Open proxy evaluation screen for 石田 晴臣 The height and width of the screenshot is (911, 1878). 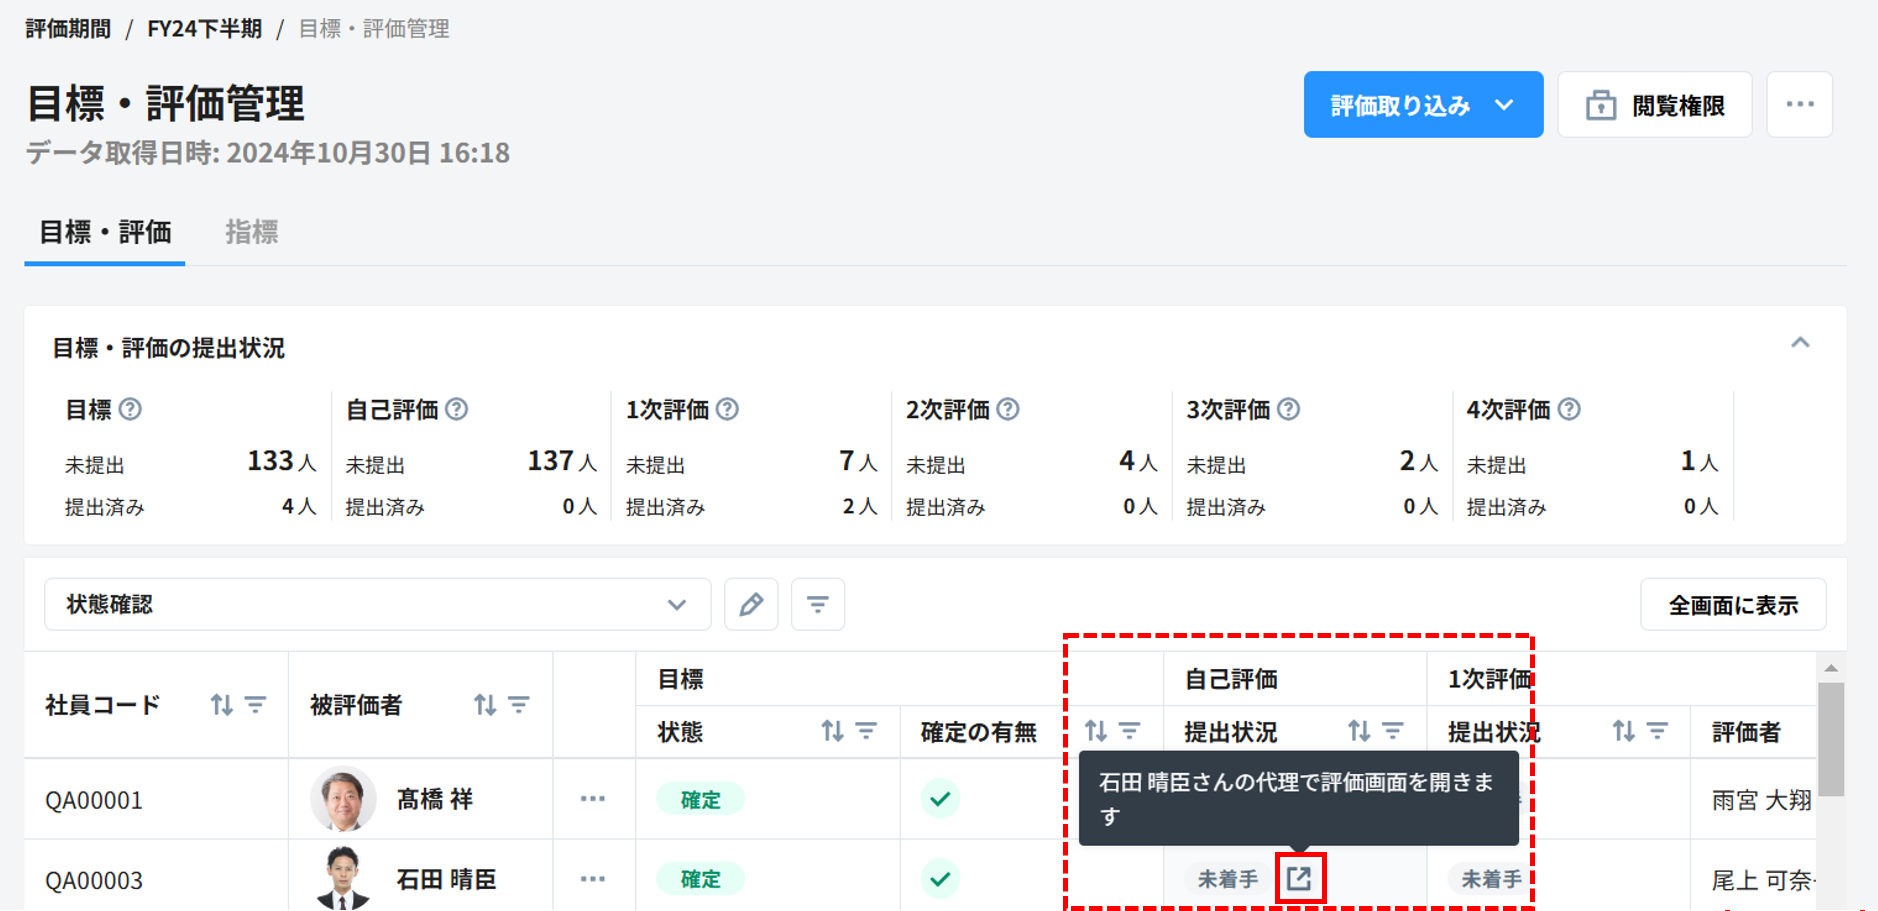click(1299, 878)
